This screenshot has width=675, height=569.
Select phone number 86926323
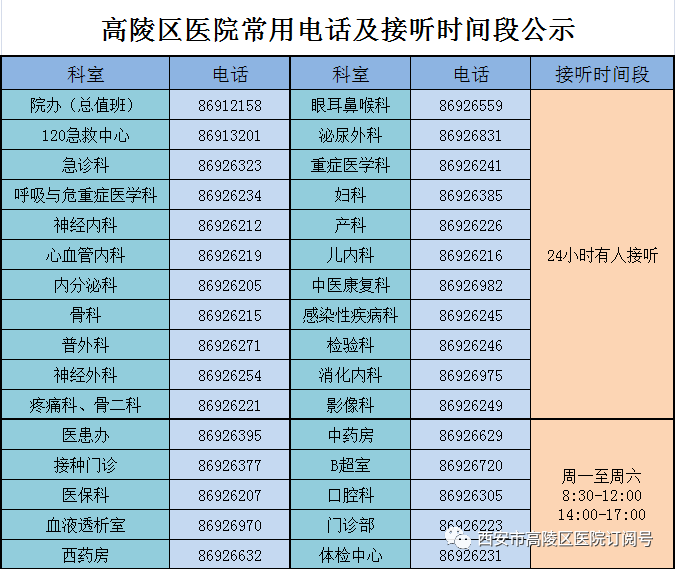point(230,165)
